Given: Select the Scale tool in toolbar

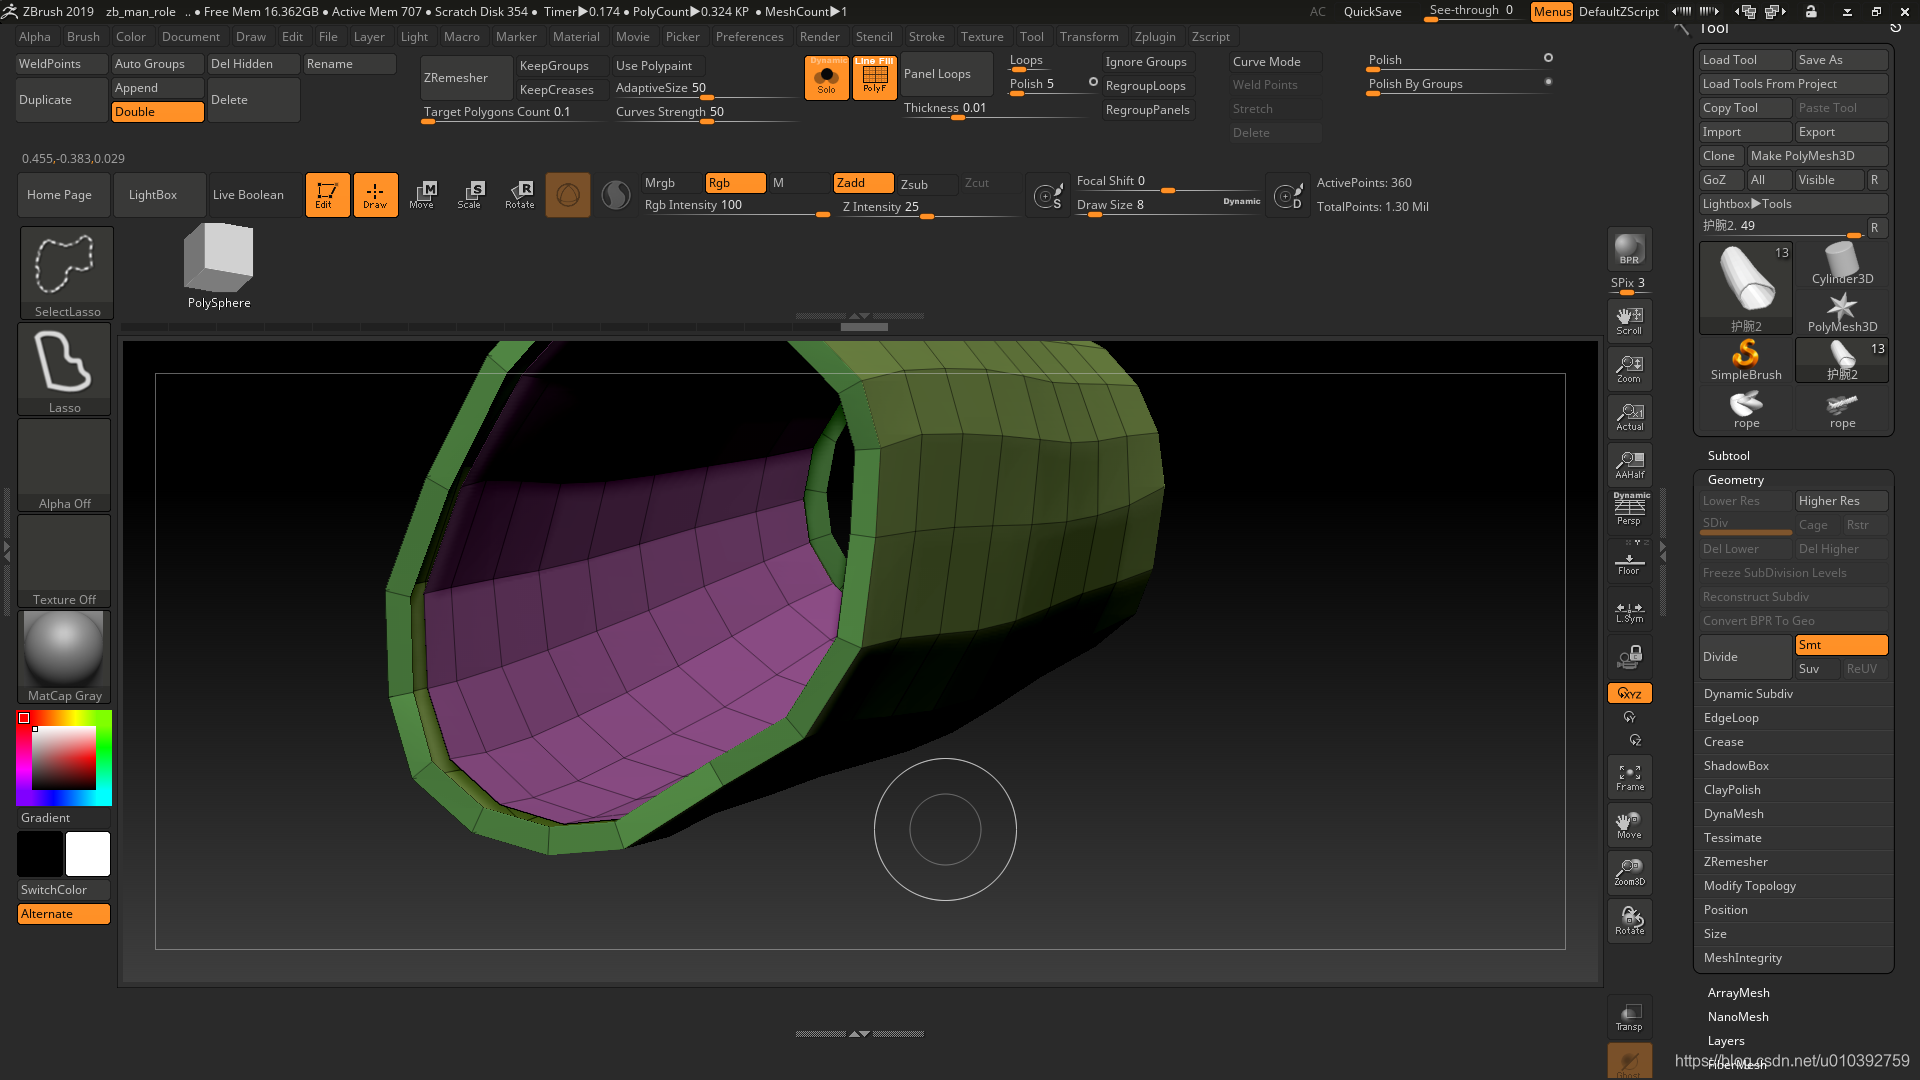Looking at the screenshot, I should click(471, 195).
